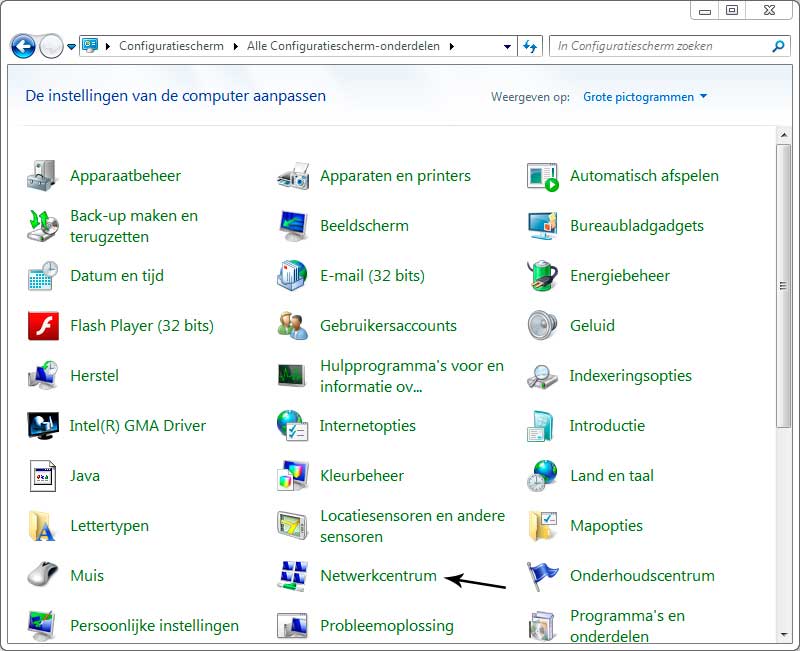The image size is (800, 651).
Task: Open the Java icon
Action: [x=42, y=476]
